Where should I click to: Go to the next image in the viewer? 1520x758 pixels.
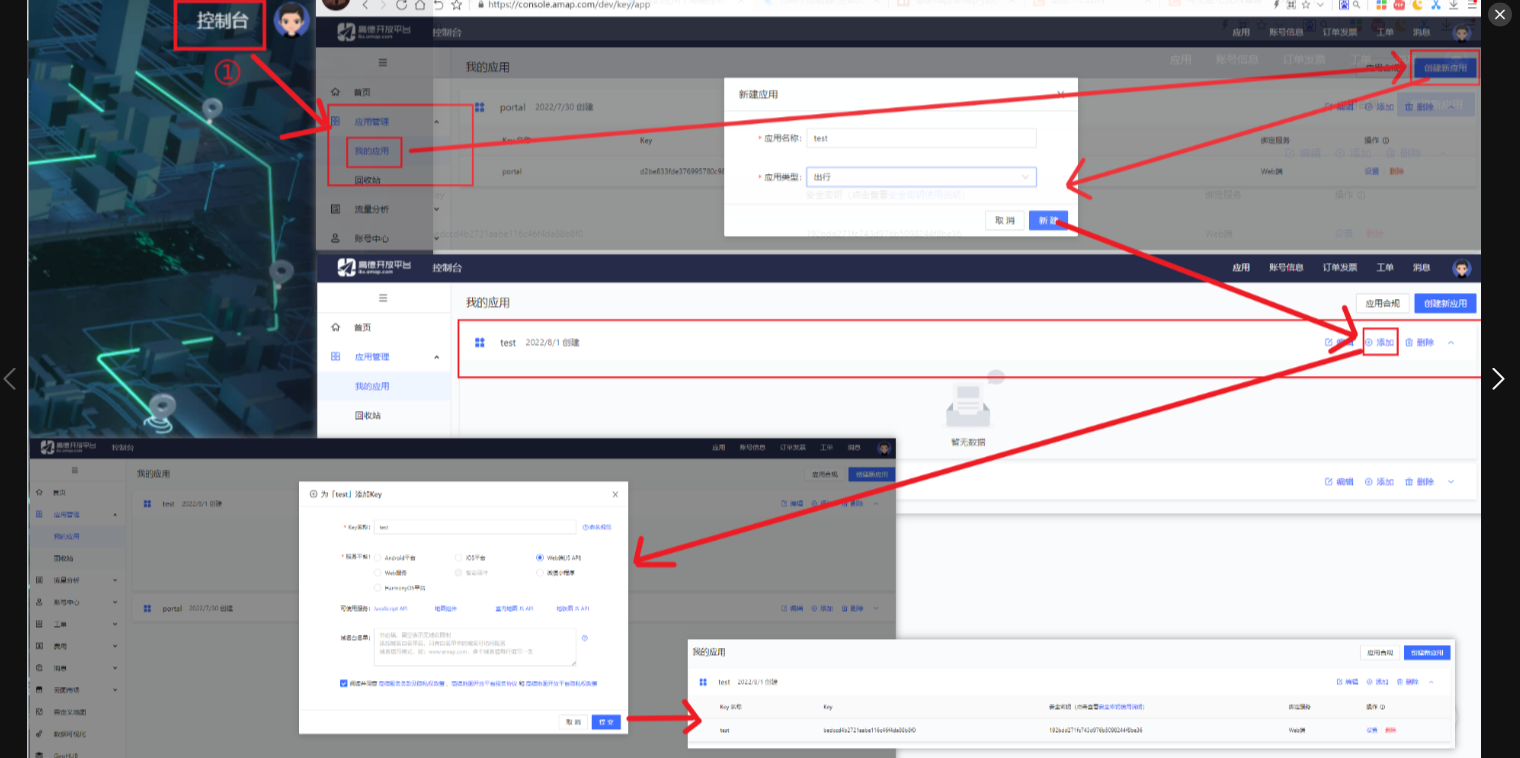coord(1497,379)
